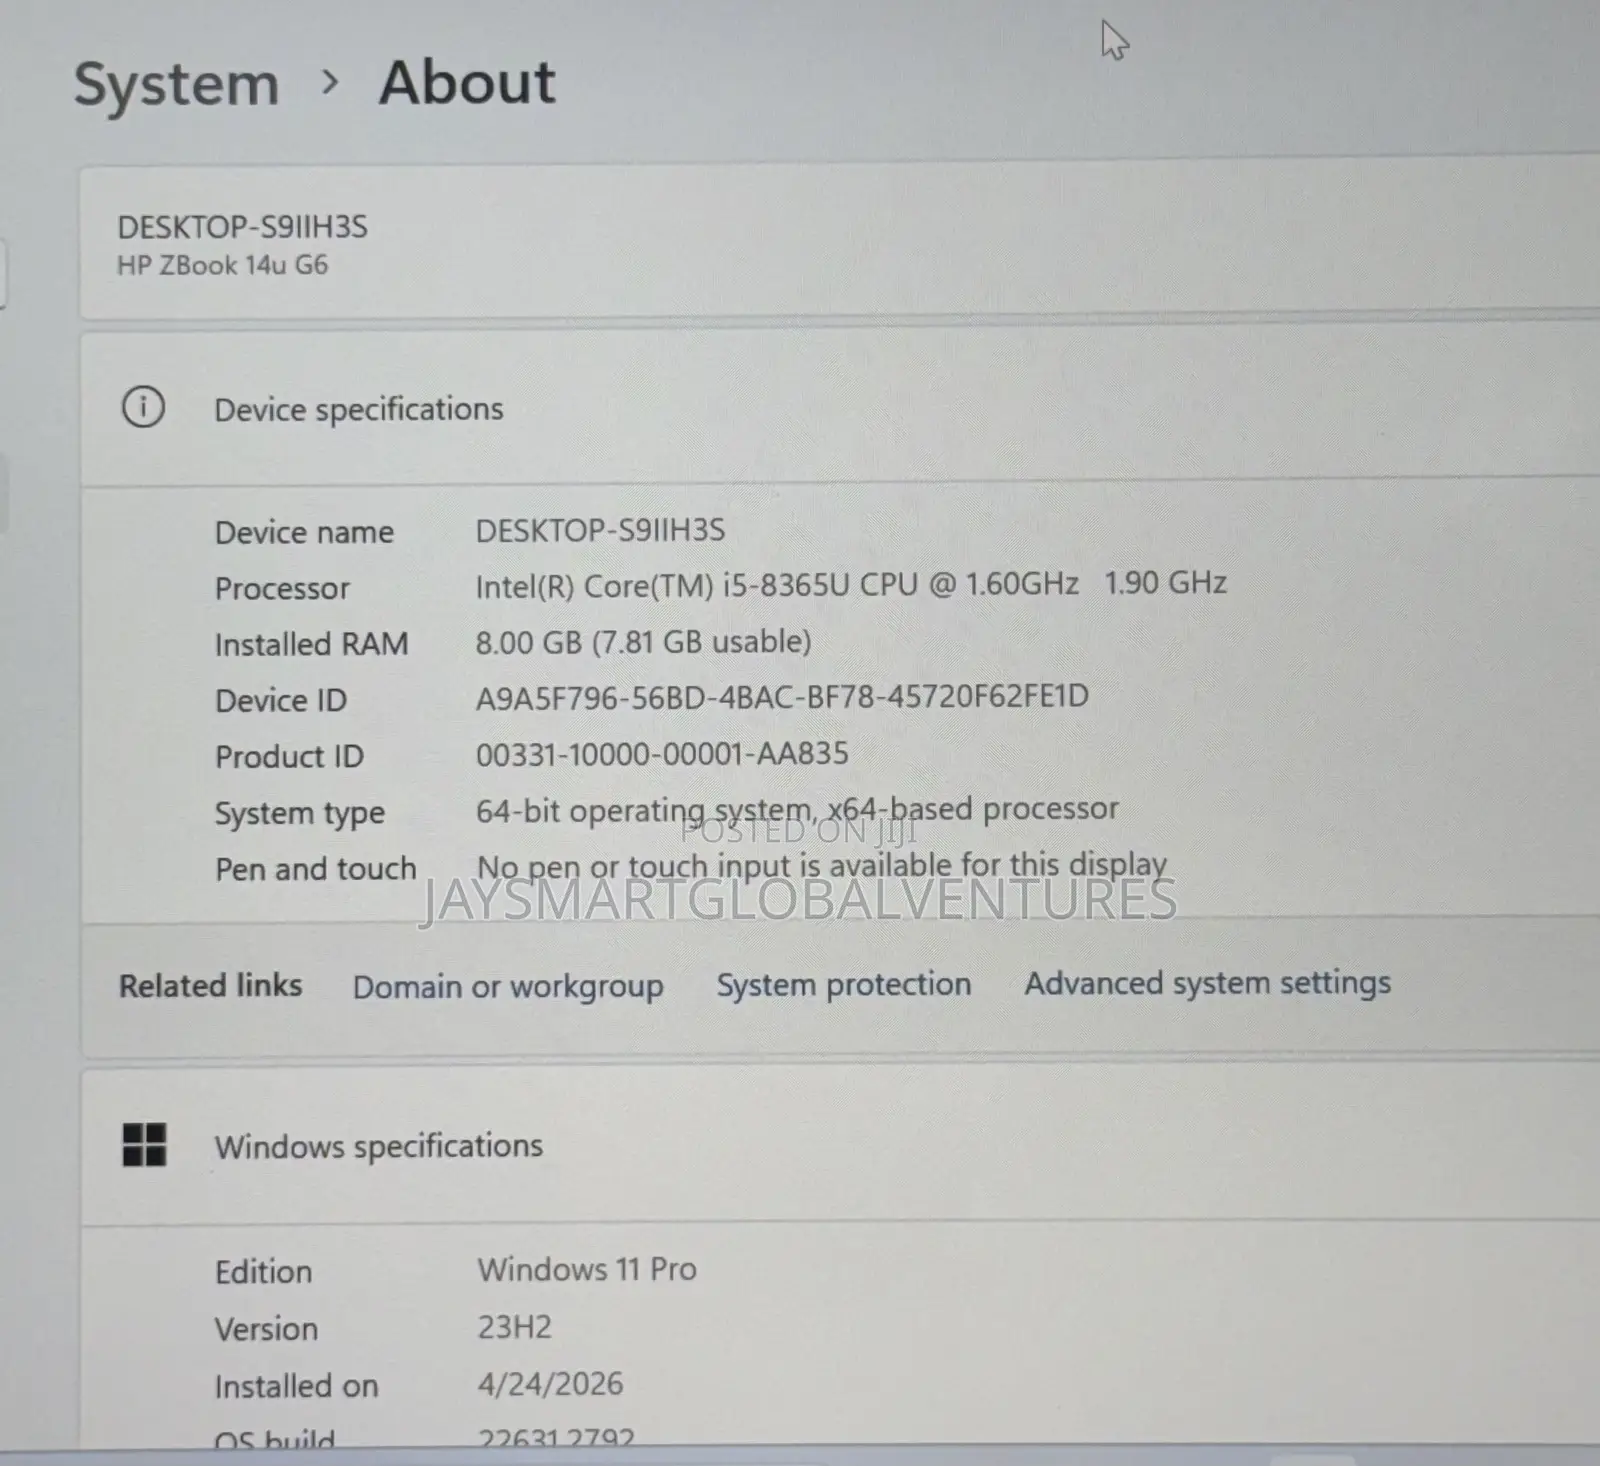This screenshot has height=1466, width=1600.
Task: Click the About breadcrumb heading
Action: click(x=467, y=82)
